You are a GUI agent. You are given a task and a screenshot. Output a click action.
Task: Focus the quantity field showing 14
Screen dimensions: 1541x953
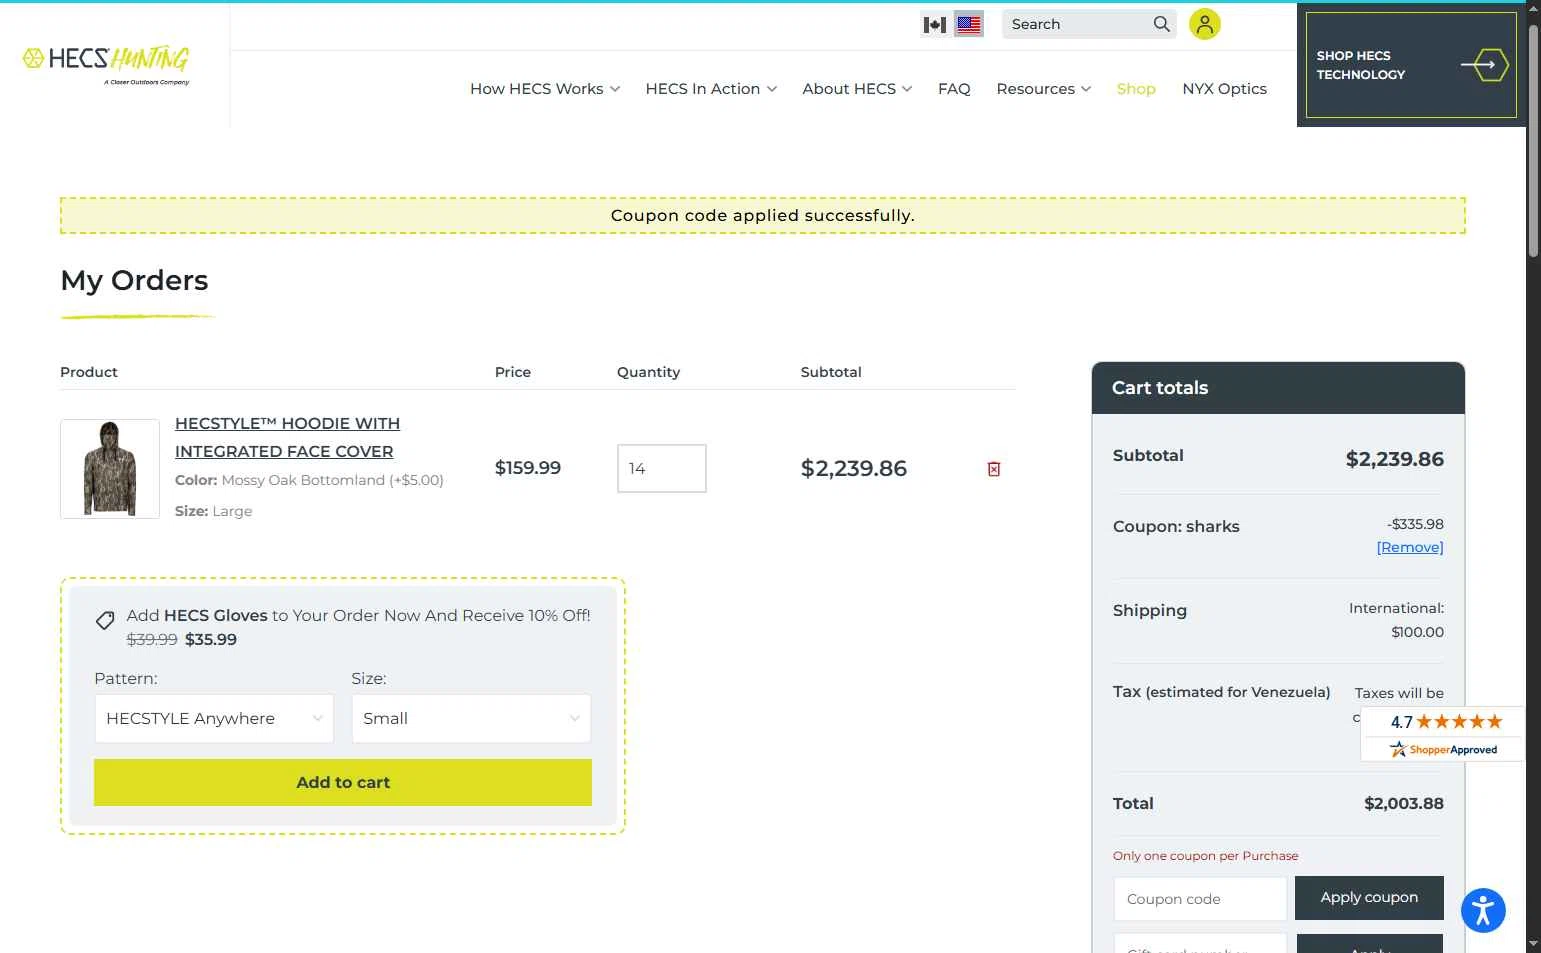tap(662, 468)
